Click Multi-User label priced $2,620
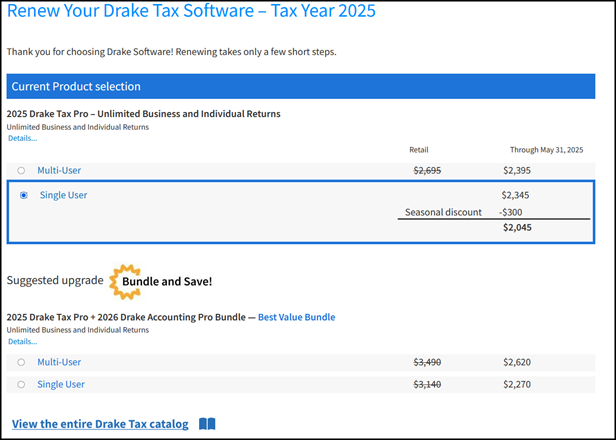This screenshot has width=616, height=440. (59, 362)
